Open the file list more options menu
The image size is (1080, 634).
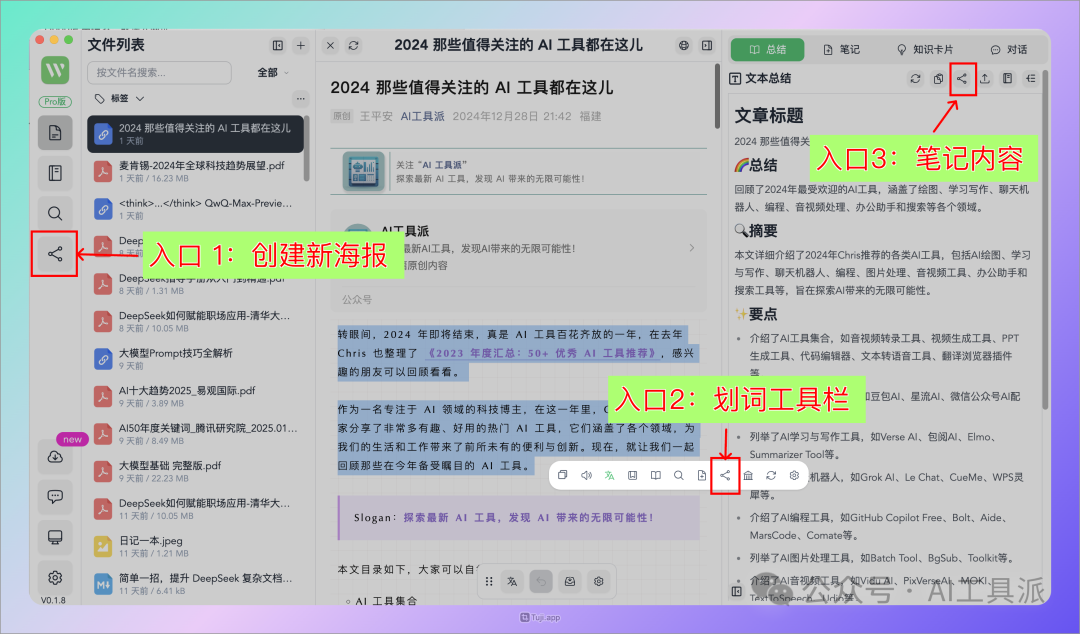[300, 99]
